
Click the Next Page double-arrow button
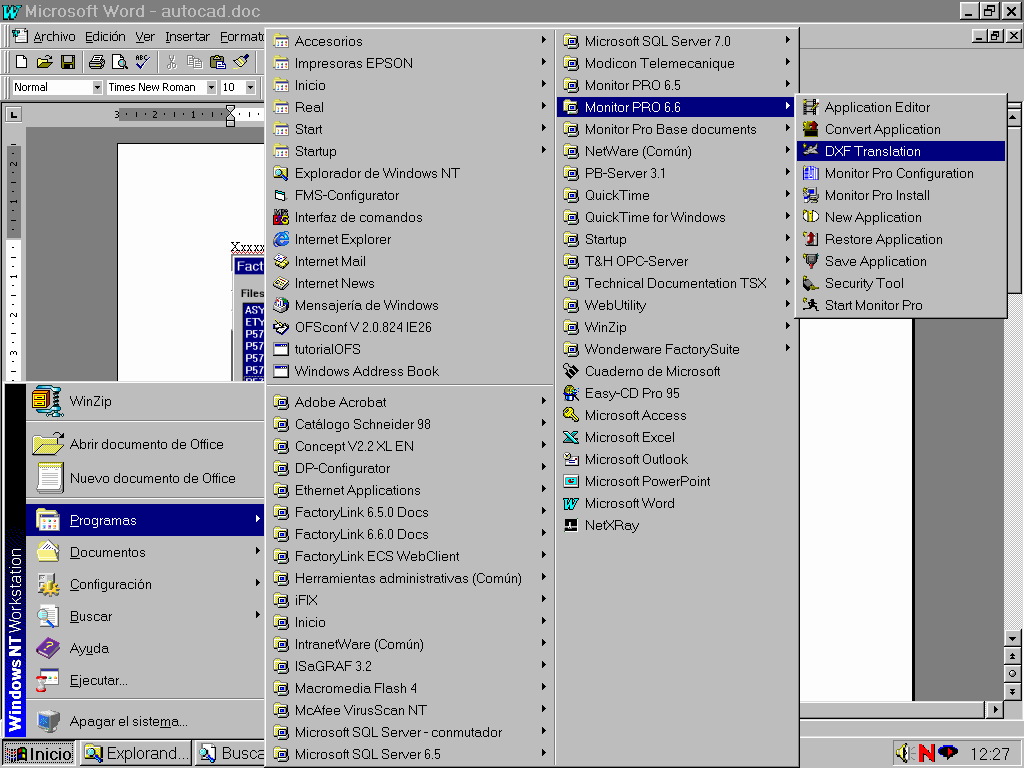[x=1012, y=691]
